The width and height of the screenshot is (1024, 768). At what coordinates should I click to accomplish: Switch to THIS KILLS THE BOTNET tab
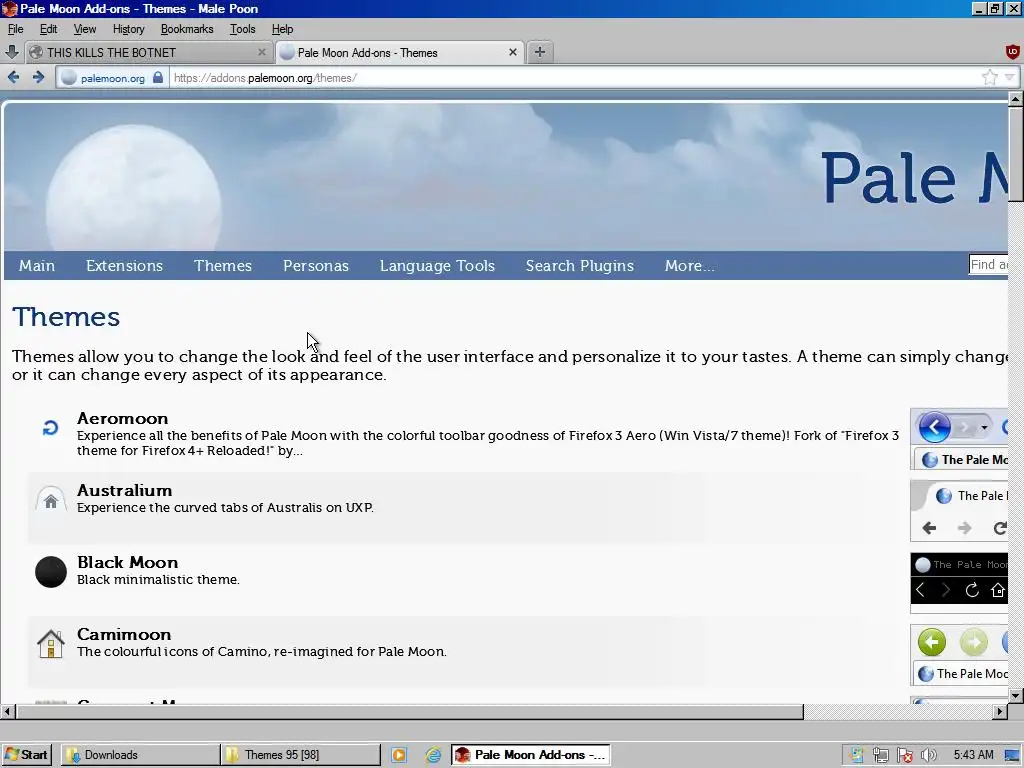tap(149, 52)
